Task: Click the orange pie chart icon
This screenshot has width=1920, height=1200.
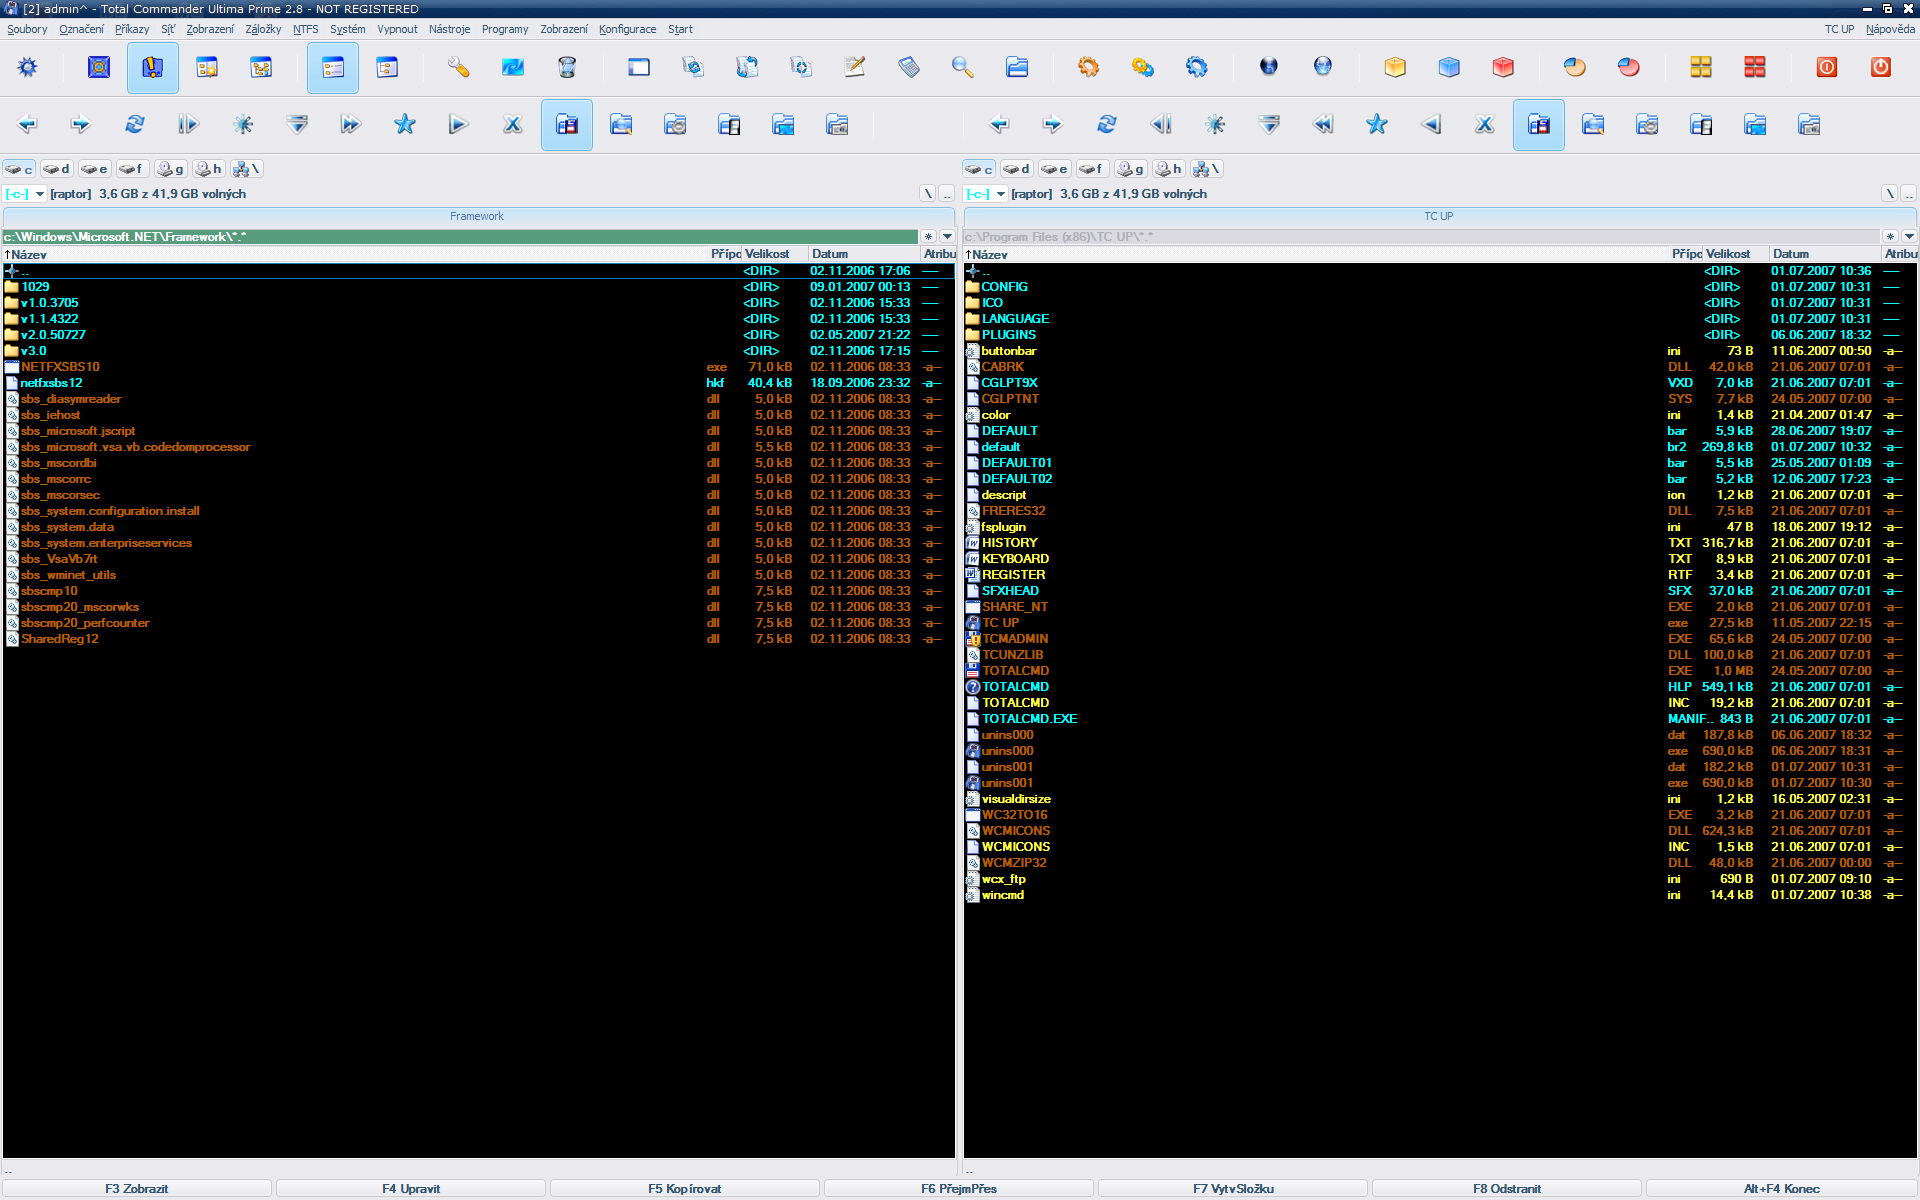Action: point(1575,67)
